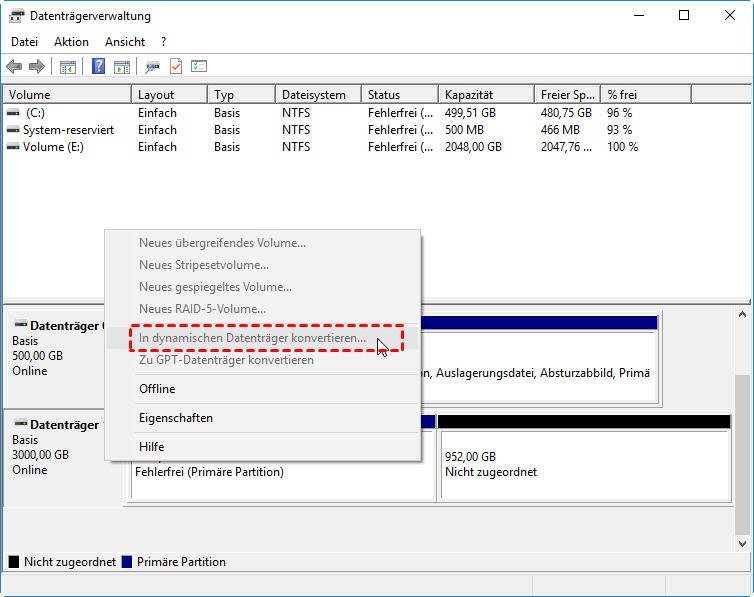Click the scroll up arrow in disk pane
The height and width of the screenshot is (597, 754).
click(742, 314)
